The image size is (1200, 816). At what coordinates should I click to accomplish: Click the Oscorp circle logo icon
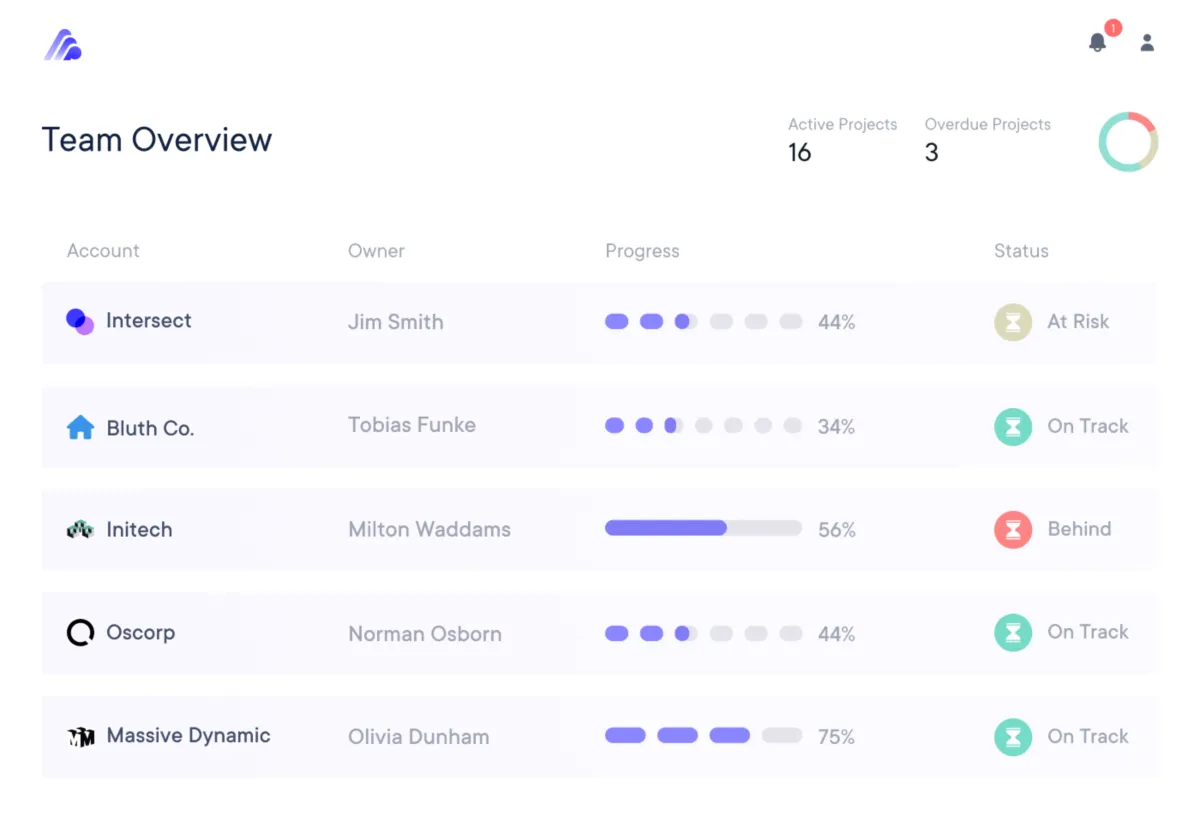coord(80,633)
